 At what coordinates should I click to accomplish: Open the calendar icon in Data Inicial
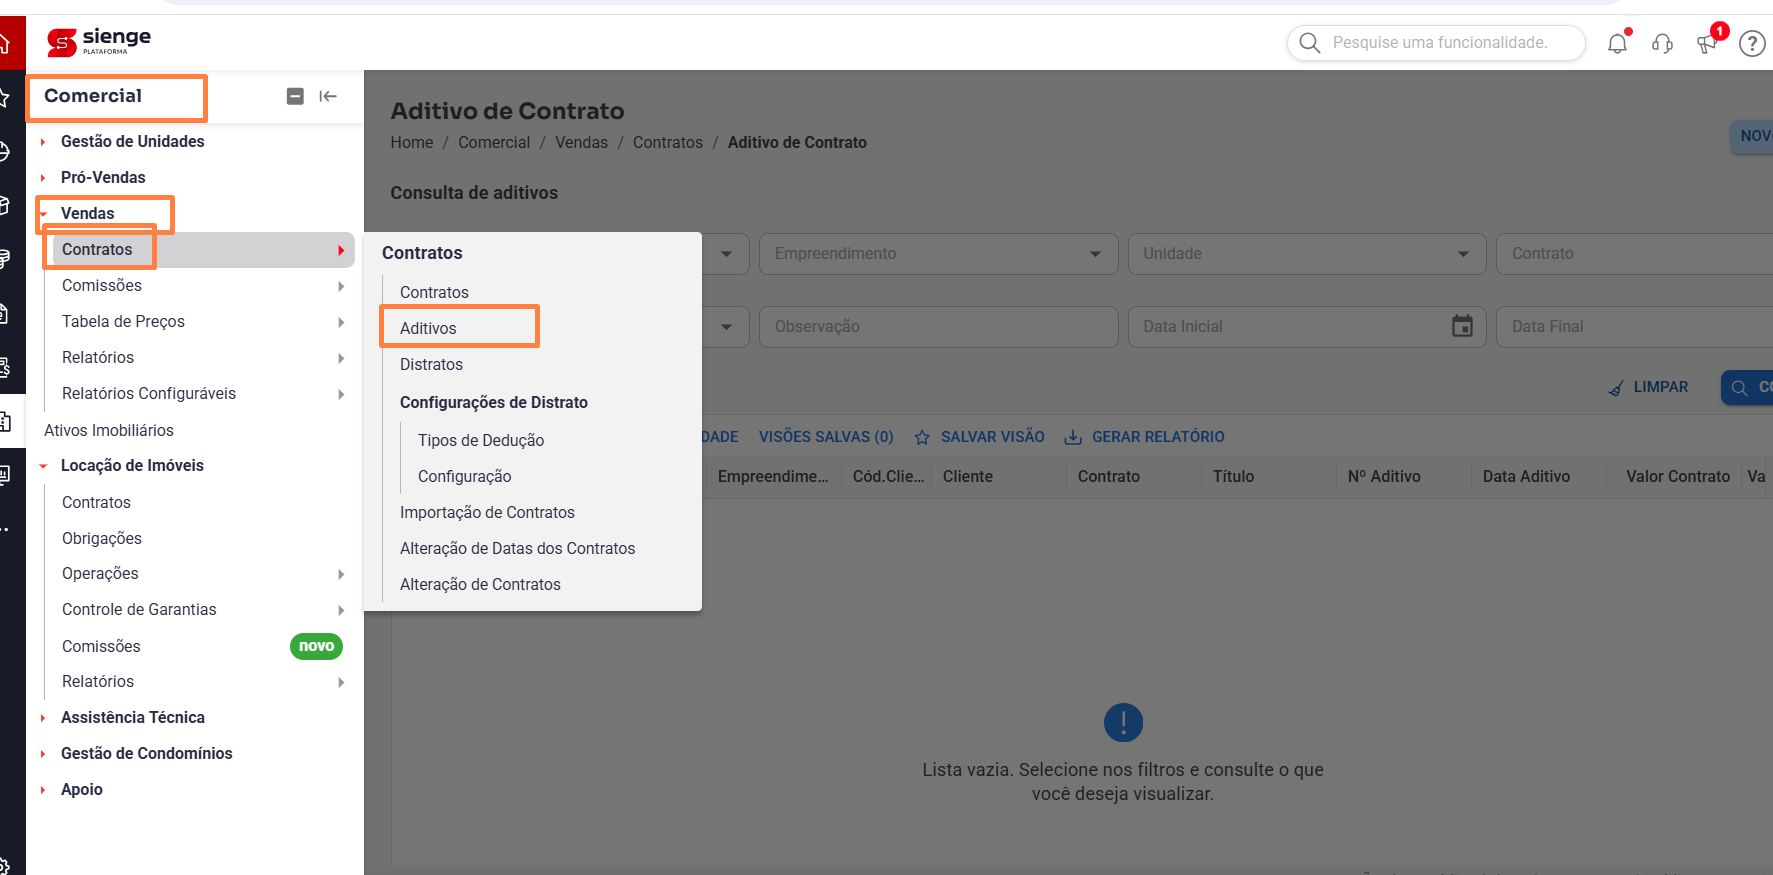pyautogui.click(x=1462, y=326)
